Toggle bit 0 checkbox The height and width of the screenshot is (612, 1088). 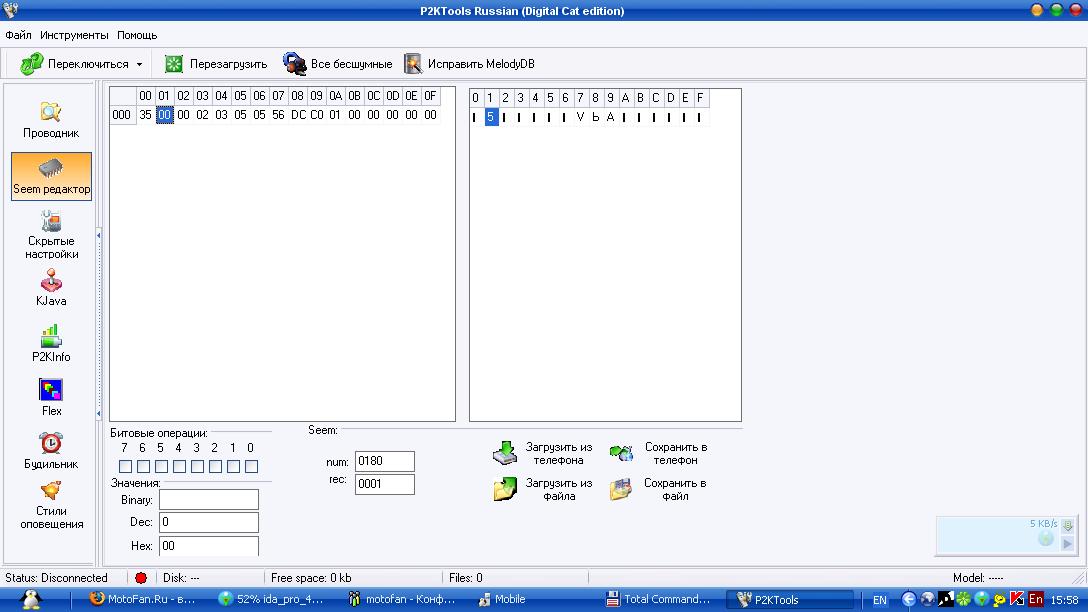pyautogui.click(x=252, y=466)
